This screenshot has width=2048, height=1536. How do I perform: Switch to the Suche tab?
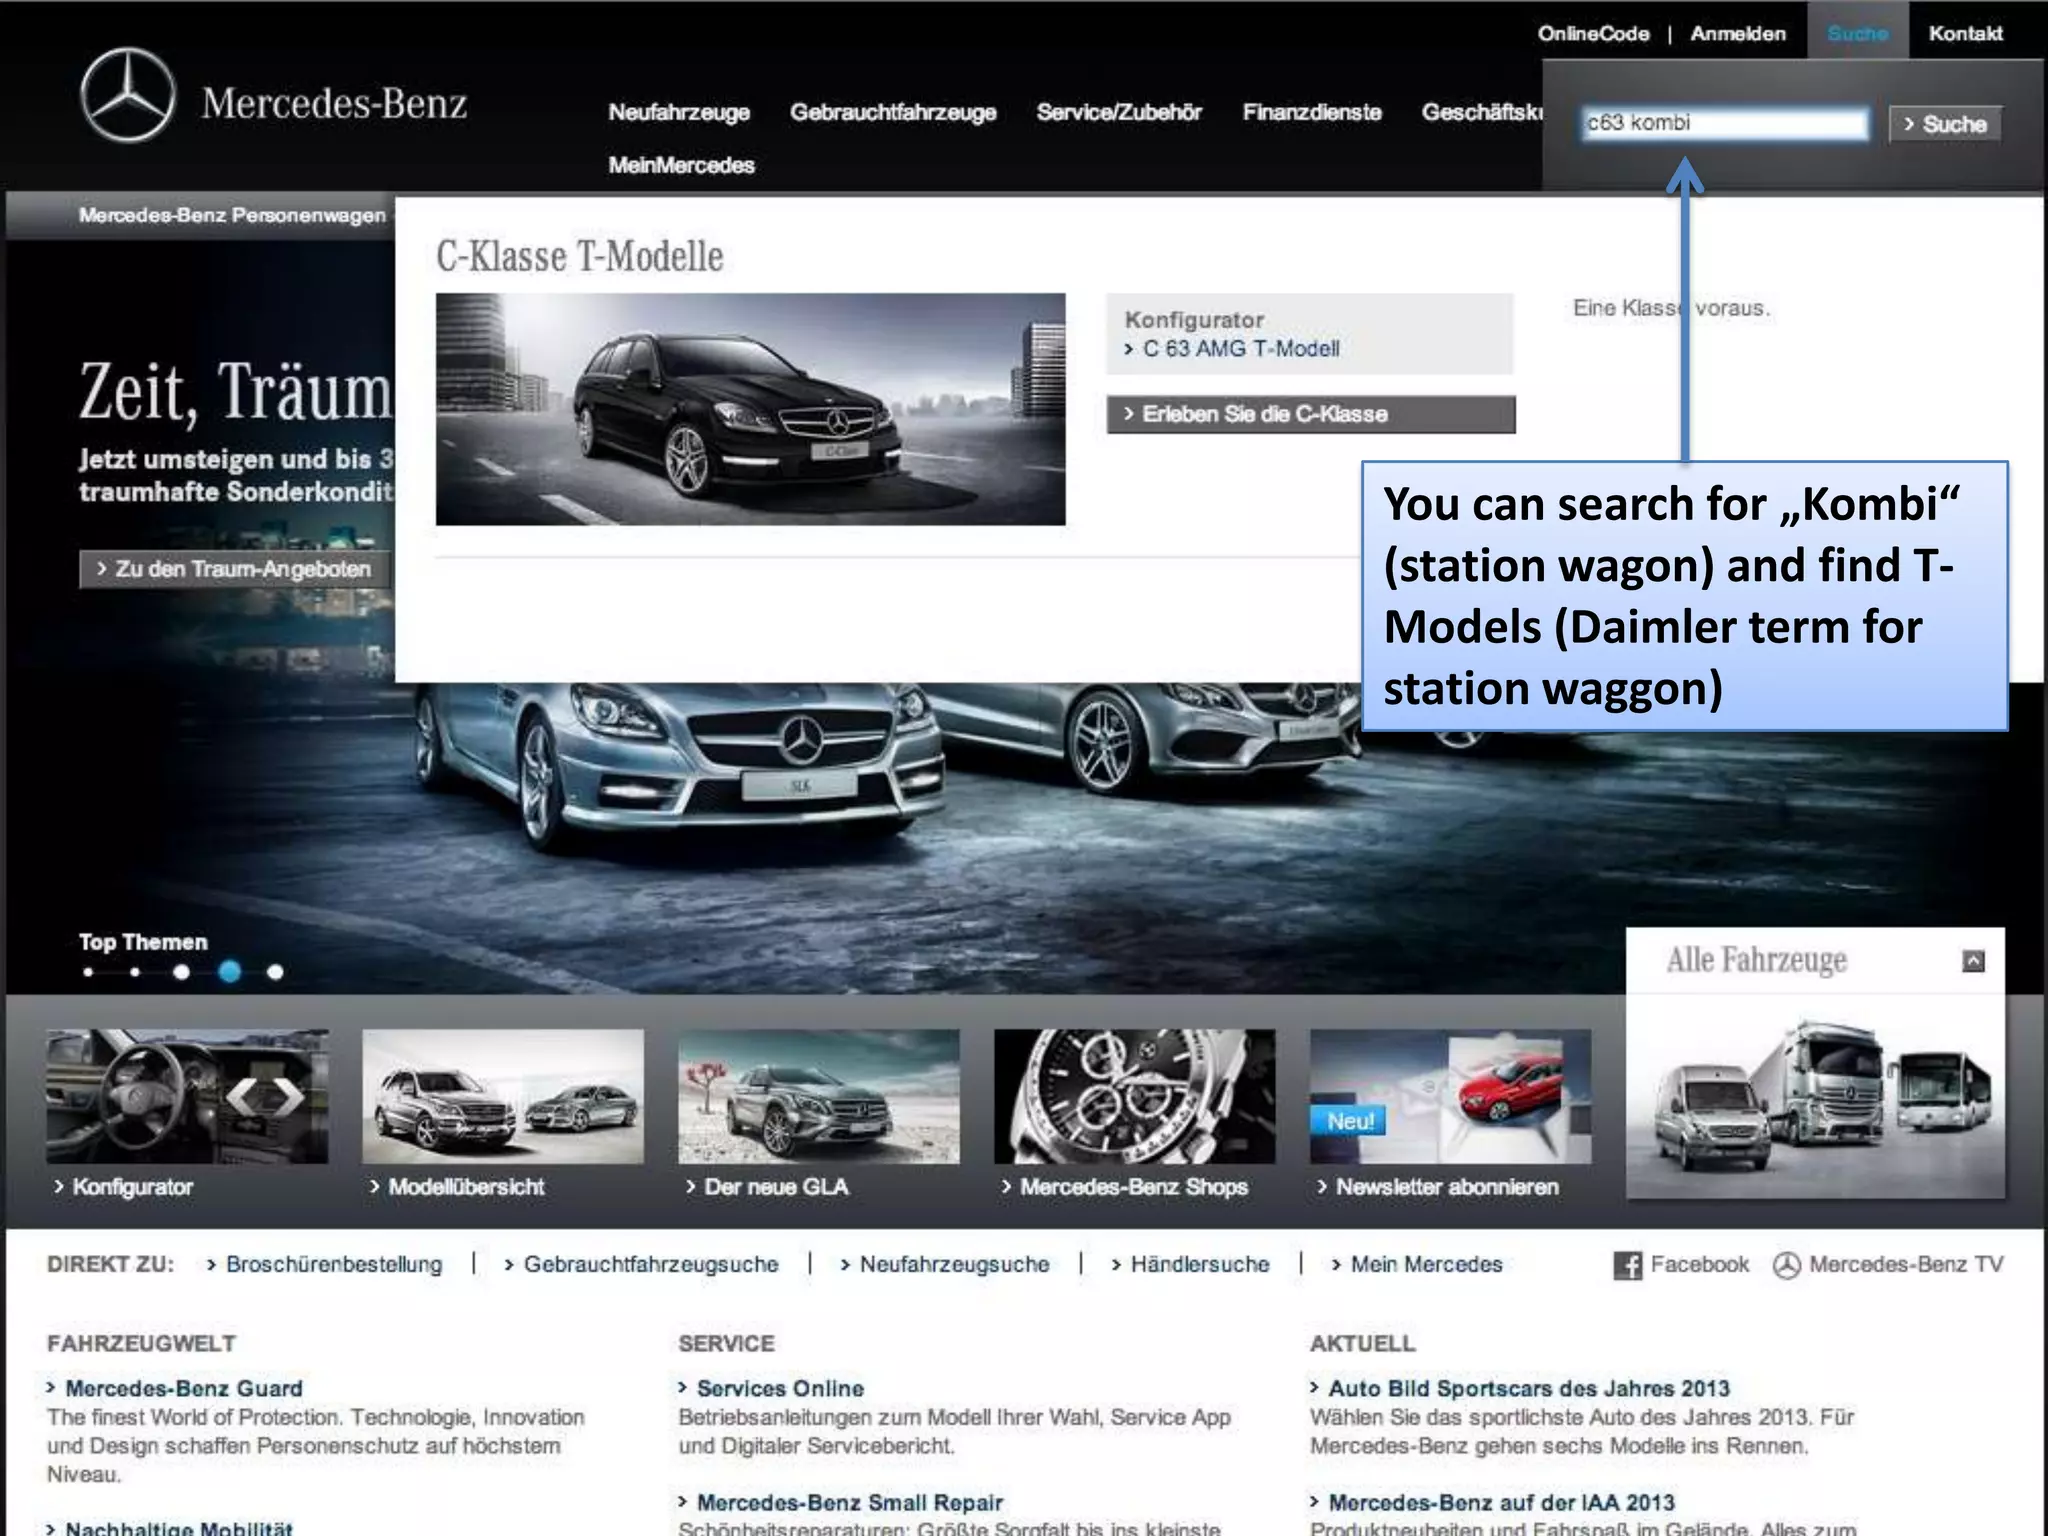(1857, 33)
